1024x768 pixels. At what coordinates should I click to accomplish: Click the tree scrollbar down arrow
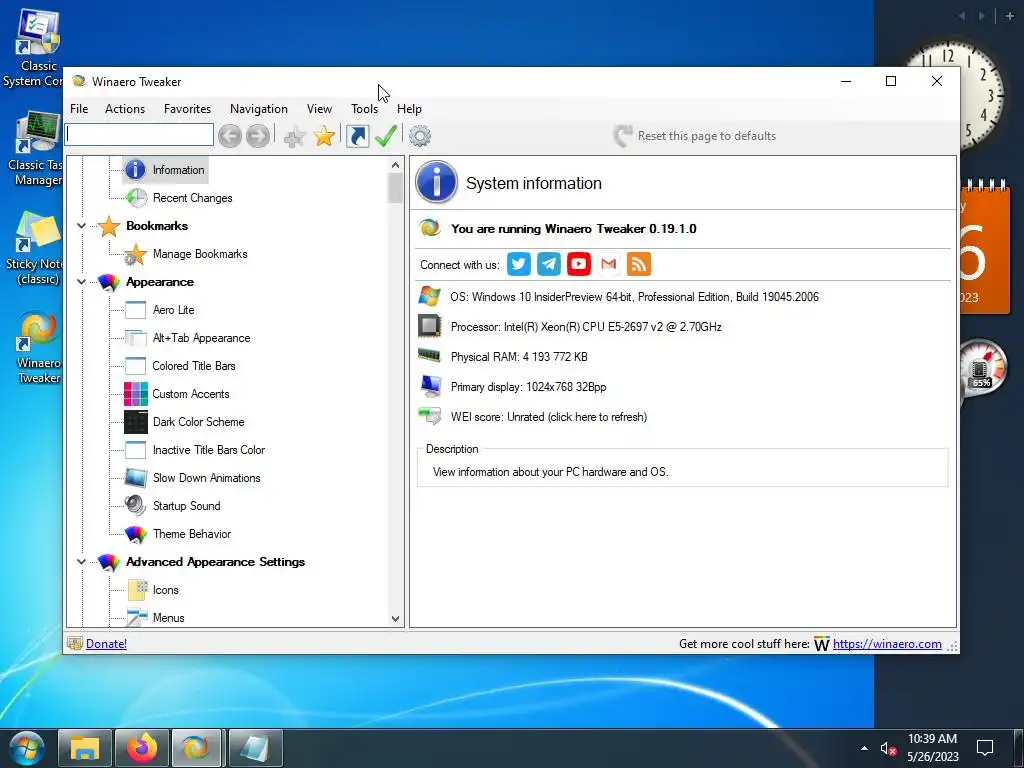pyautogui.click(x=395, y=618)
